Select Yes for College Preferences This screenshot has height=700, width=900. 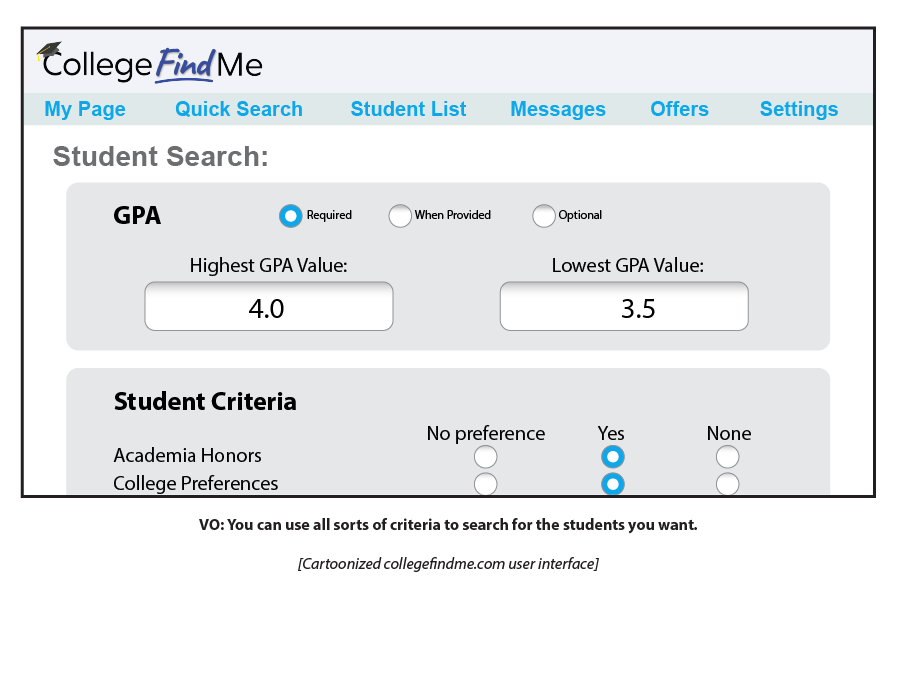pyautogui.click(x=612, y=485)
